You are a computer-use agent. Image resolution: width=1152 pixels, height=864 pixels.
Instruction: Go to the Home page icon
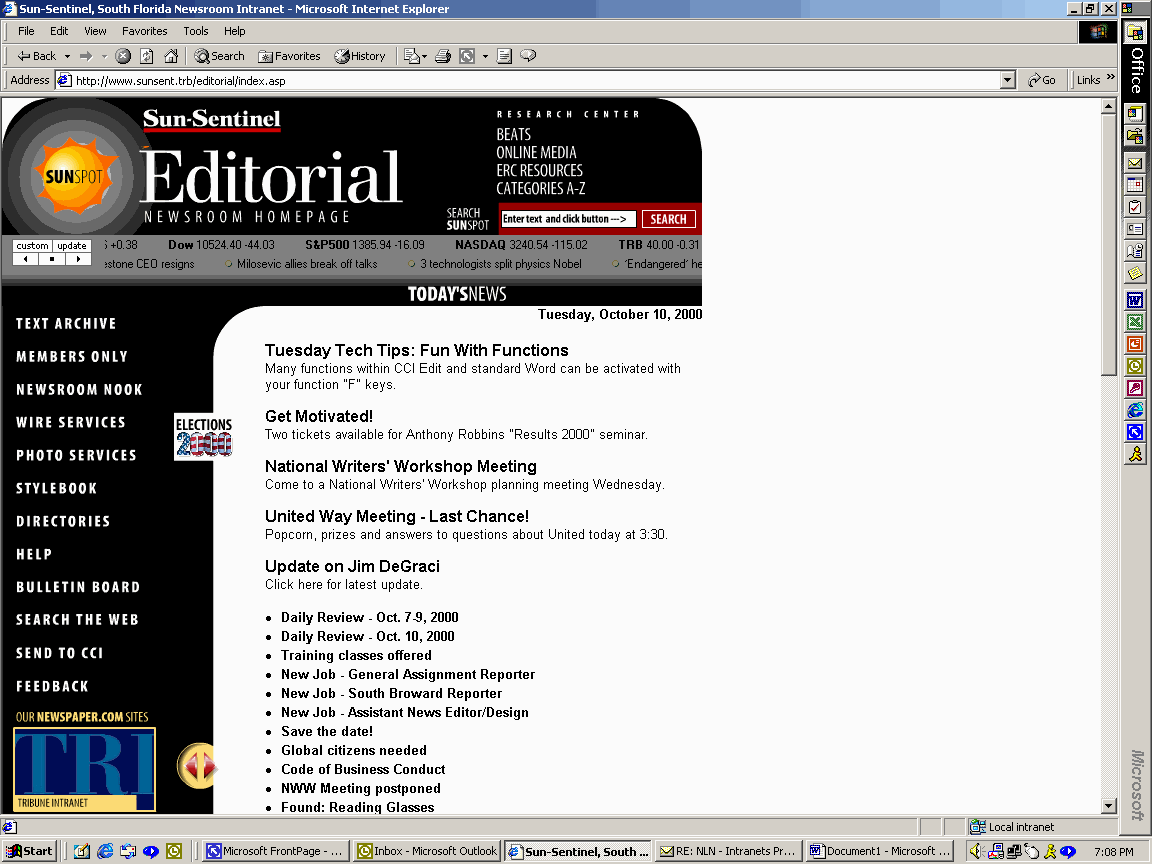(x=170, y=56)
